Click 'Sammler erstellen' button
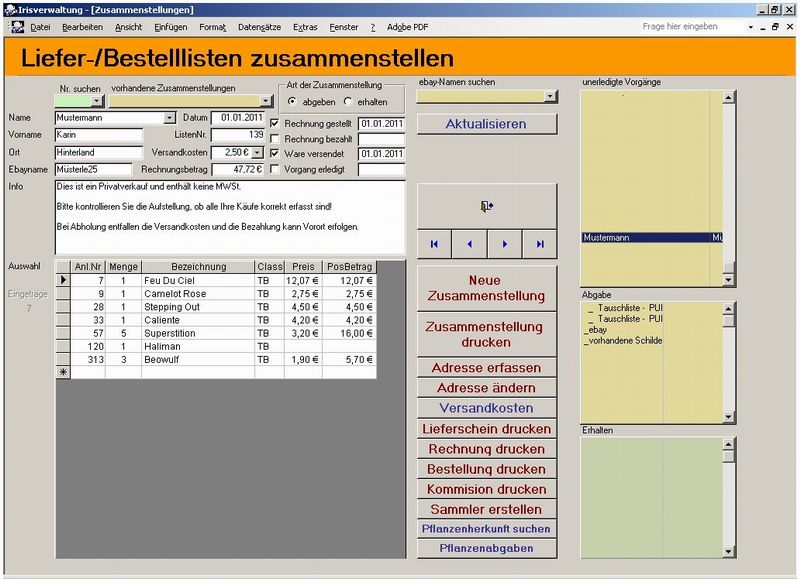 pyautogui.click(x=487, y=509)
